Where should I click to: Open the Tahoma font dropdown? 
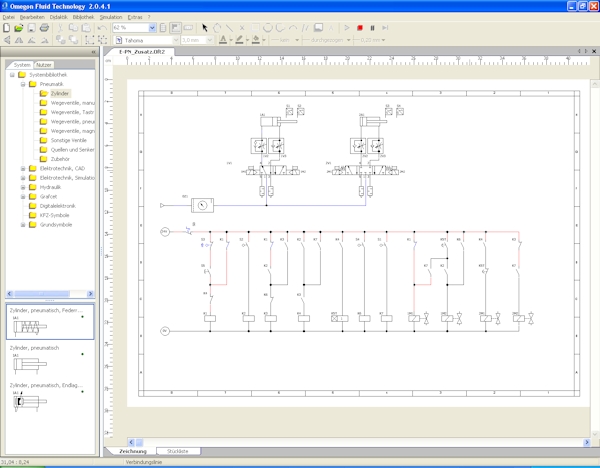point(175,40)
